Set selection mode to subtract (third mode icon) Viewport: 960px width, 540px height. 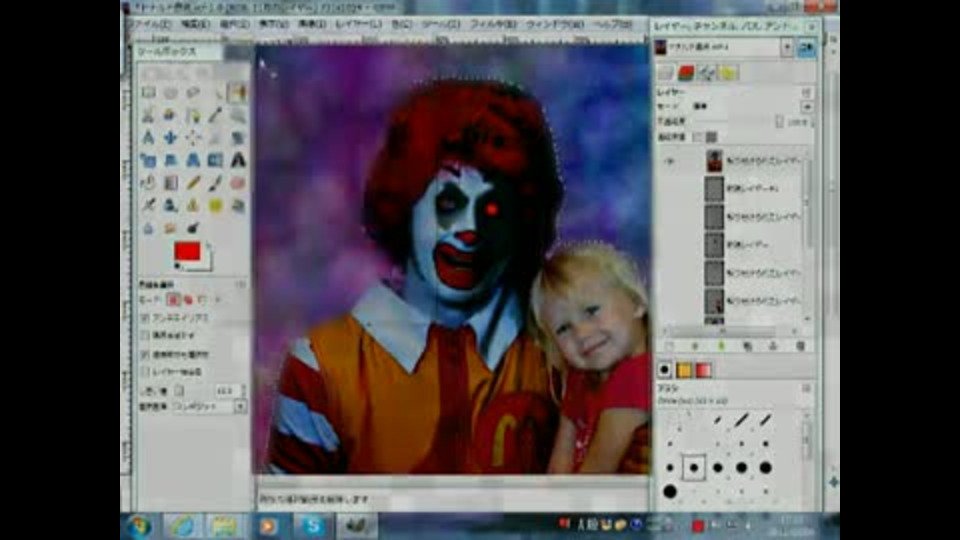(x=203, y=299)
